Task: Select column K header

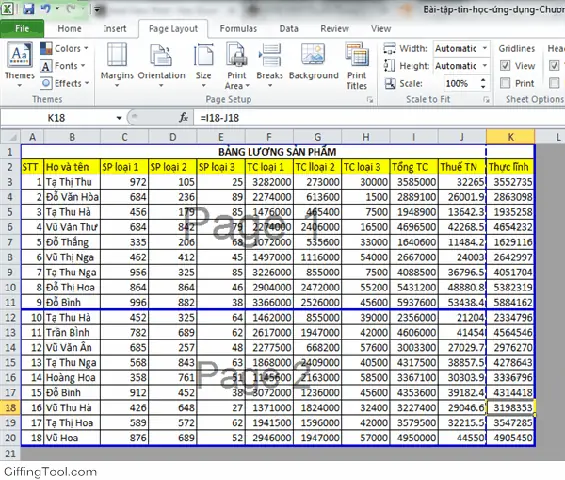Action: tap(510, 137)
